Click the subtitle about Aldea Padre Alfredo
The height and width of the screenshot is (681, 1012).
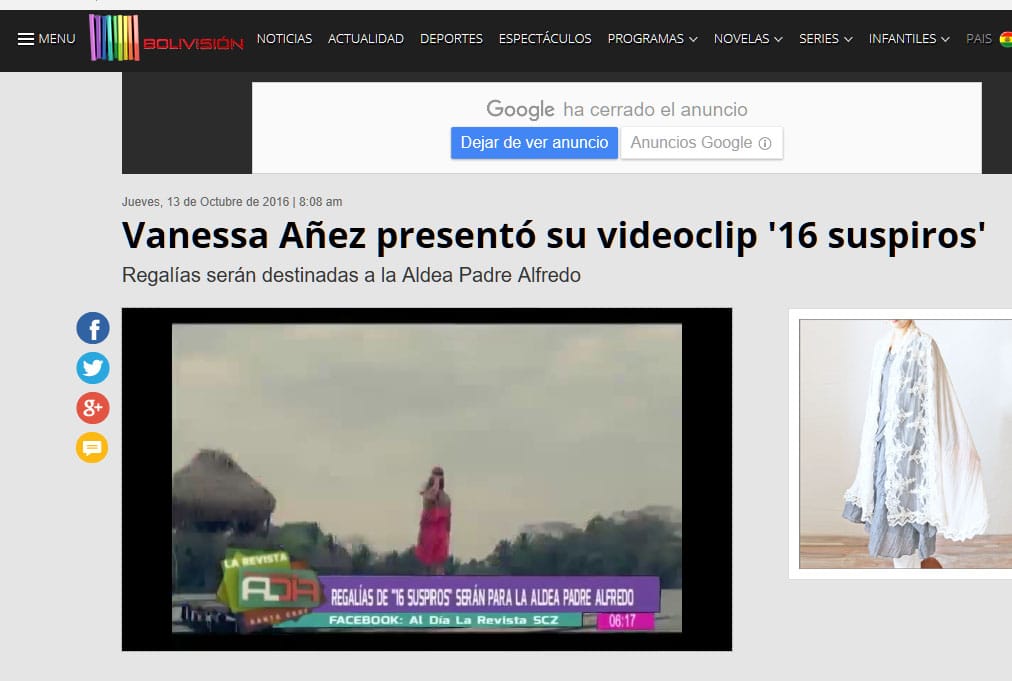coord(351,276)
